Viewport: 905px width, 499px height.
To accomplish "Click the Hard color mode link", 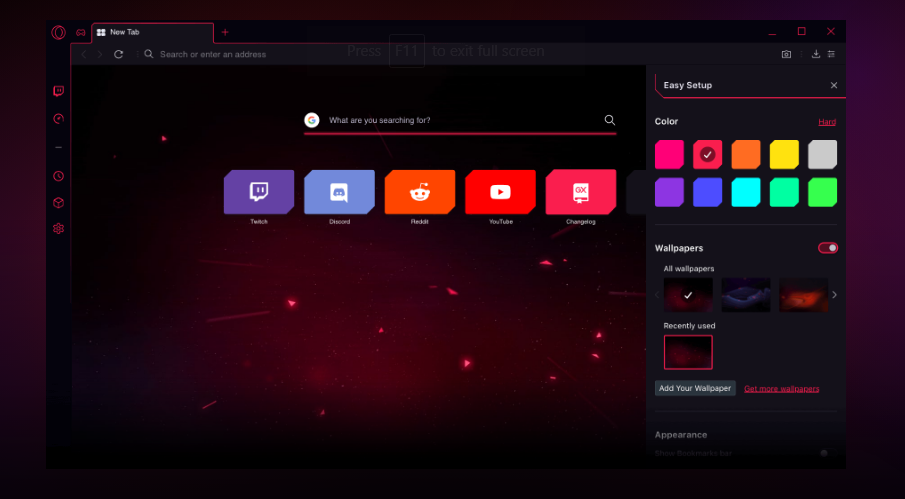I will click(827, 122).
